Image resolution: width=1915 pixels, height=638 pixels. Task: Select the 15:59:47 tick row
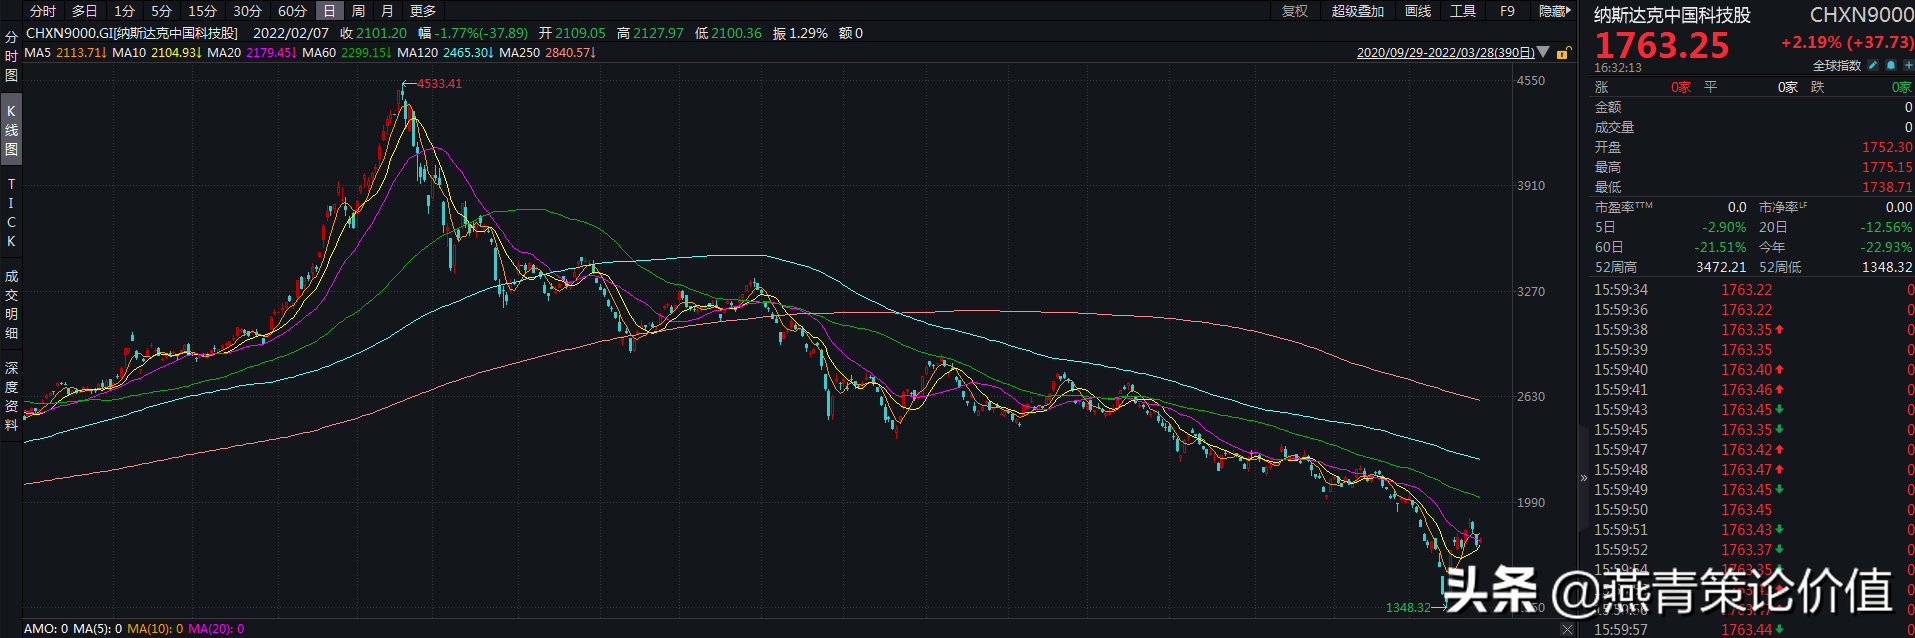[x=1753, y=450]
